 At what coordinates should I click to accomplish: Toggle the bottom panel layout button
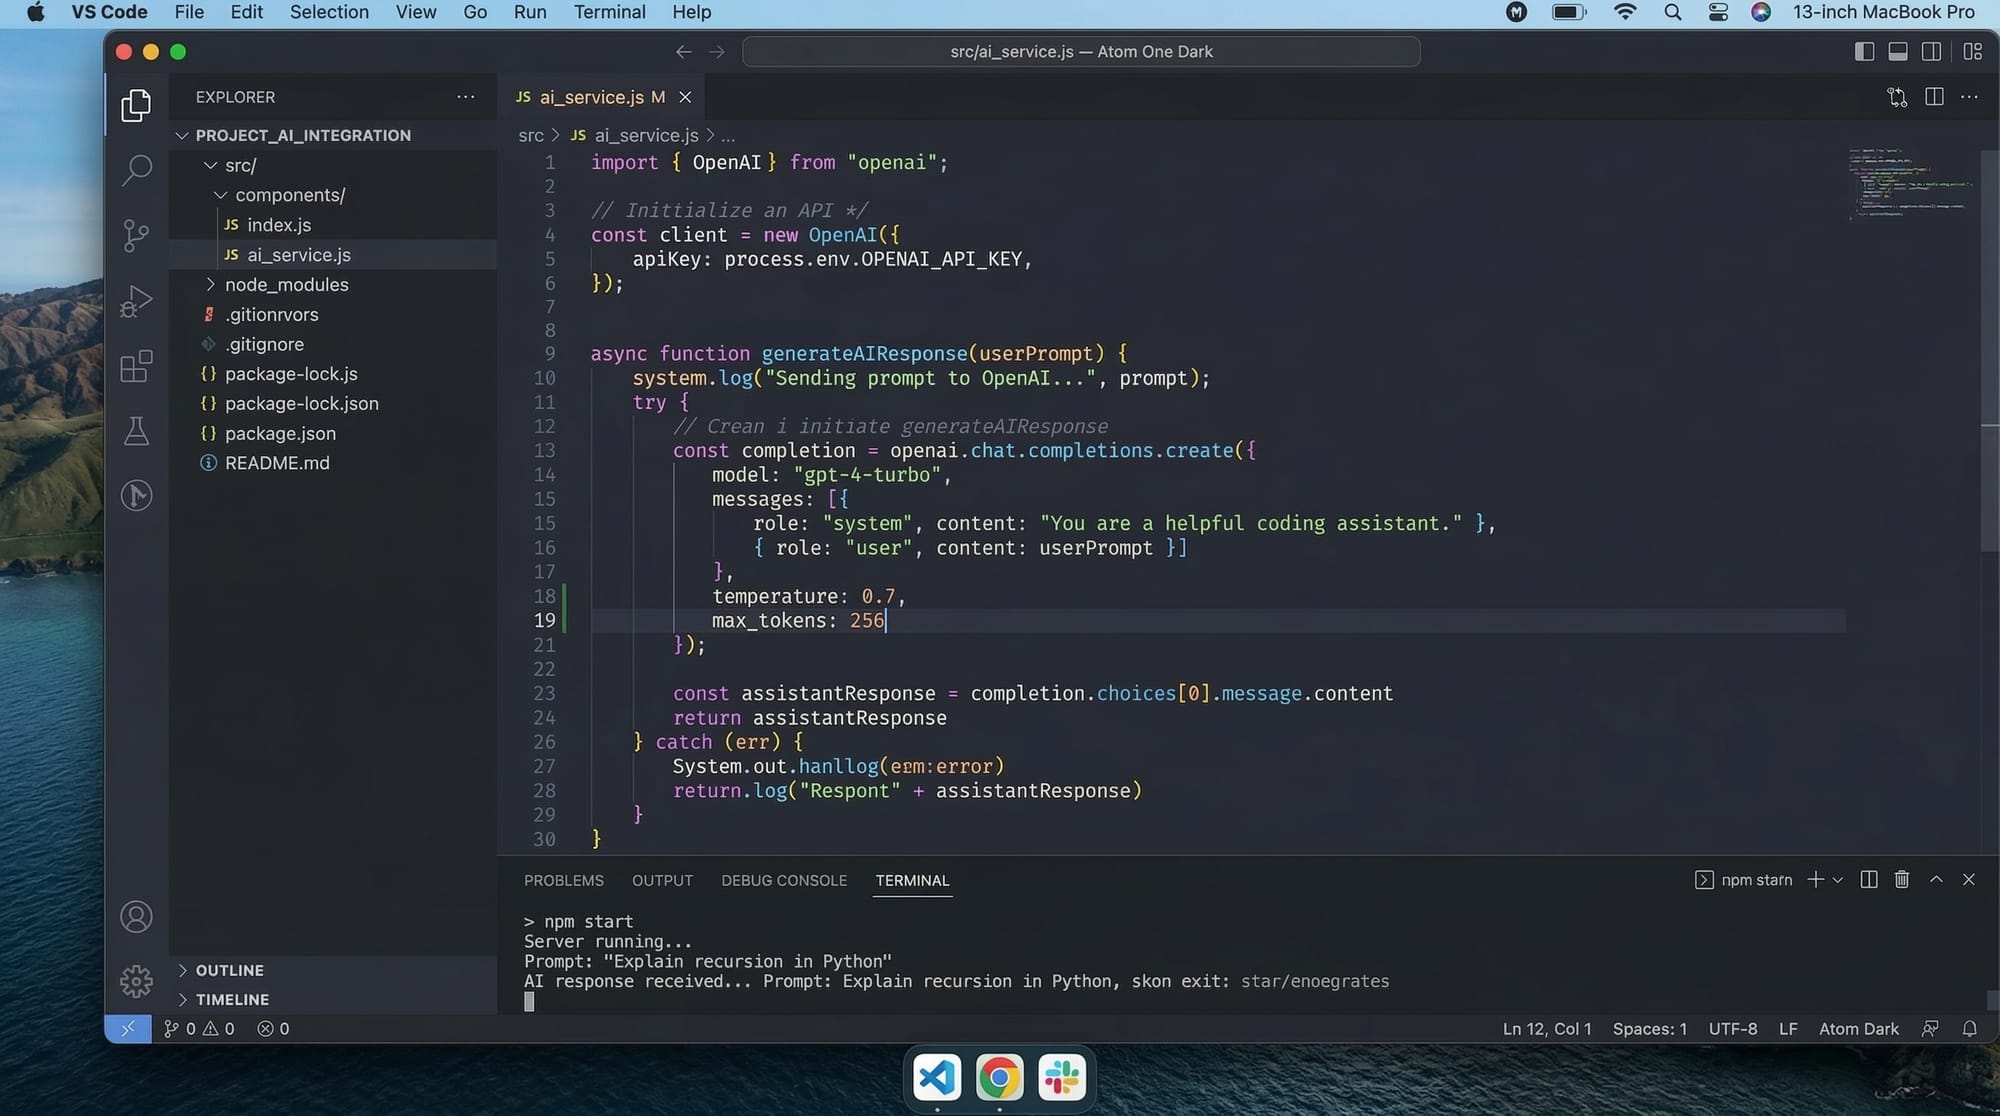[1898, 52]
